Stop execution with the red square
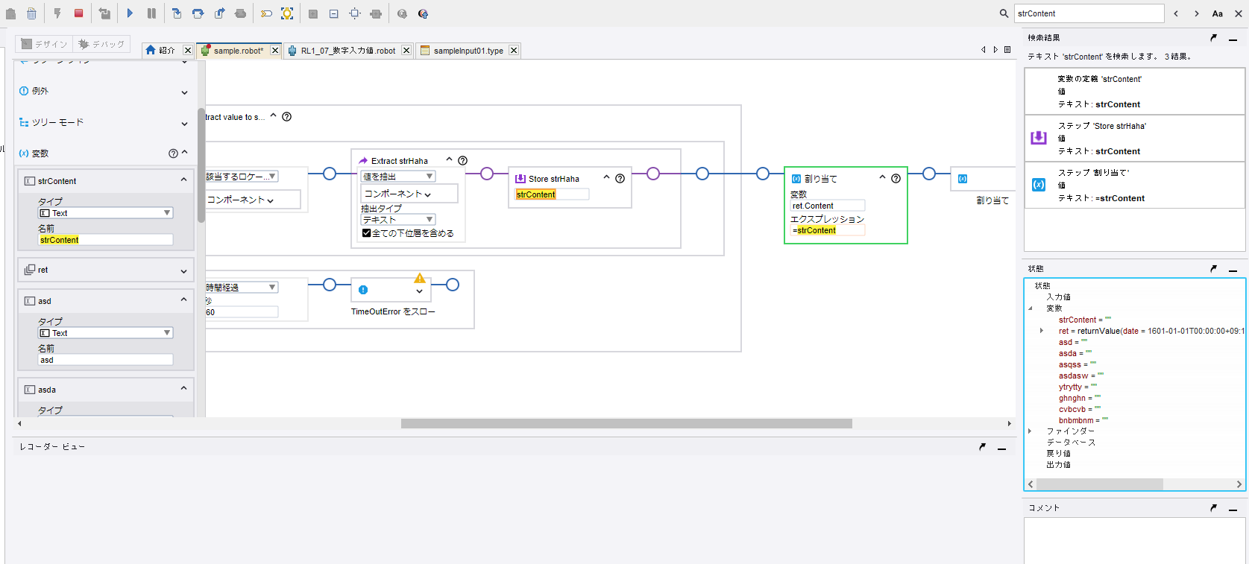This screenshot has width=1249, height=564. click(79, 14)
